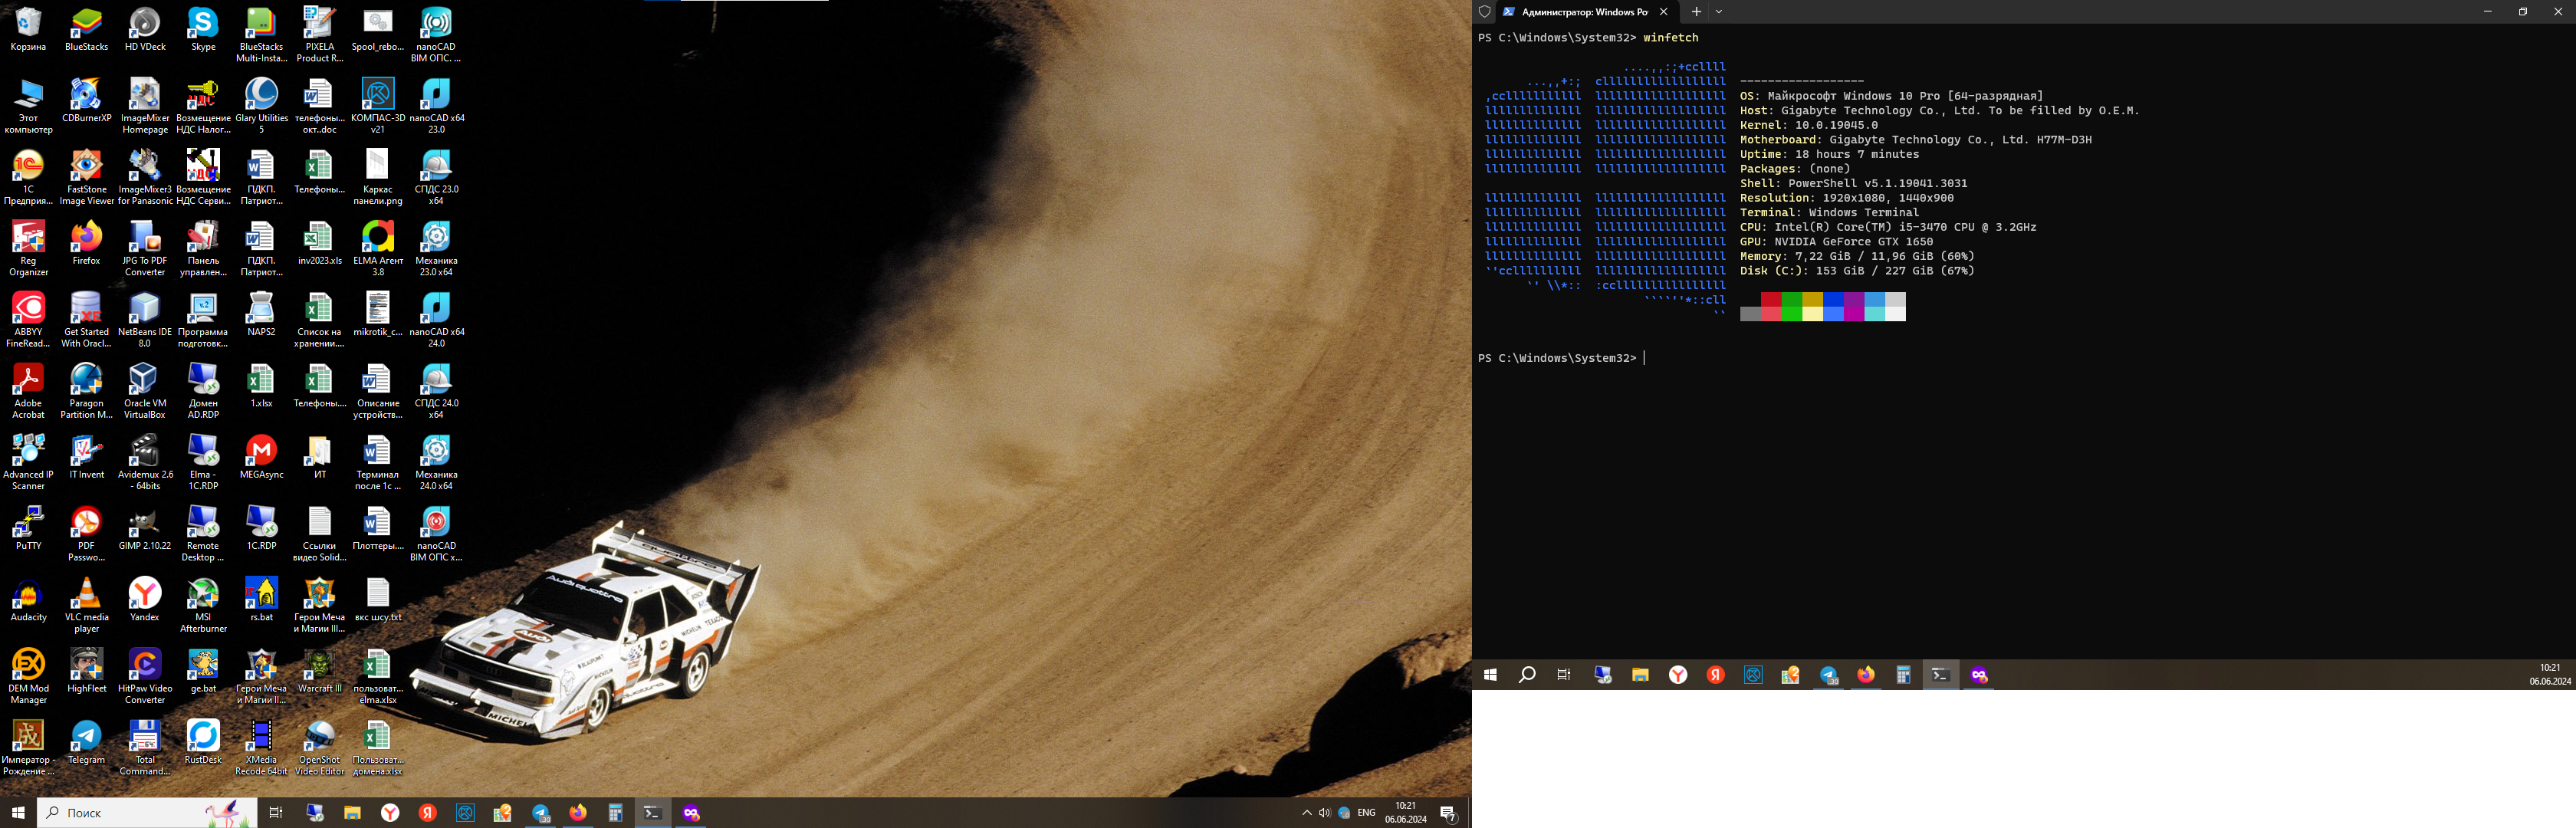
Task: Open FastStone Image Viewer shortcut
Action: click(86, 177)
